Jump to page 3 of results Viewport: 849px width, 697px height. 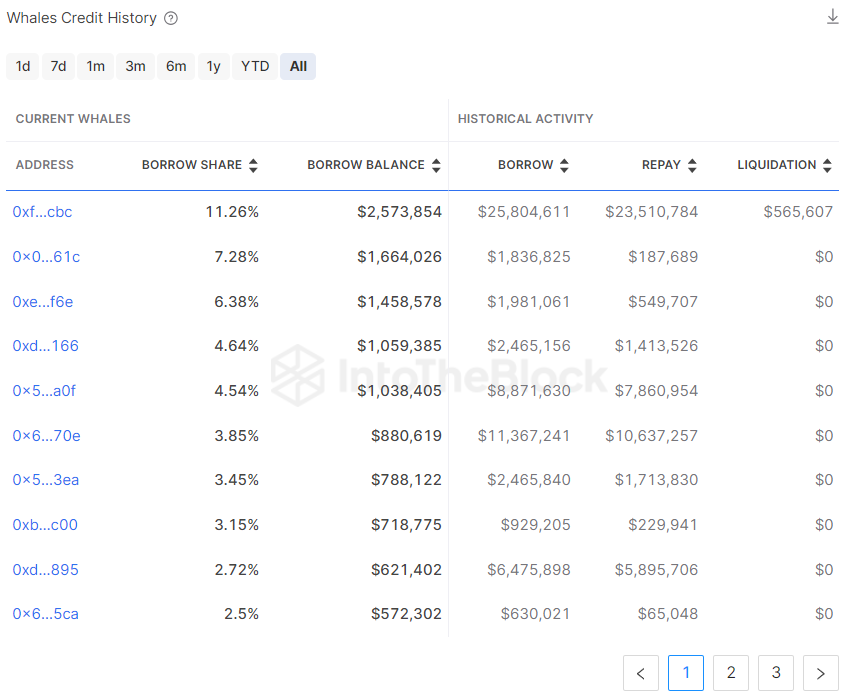(776, 673)
